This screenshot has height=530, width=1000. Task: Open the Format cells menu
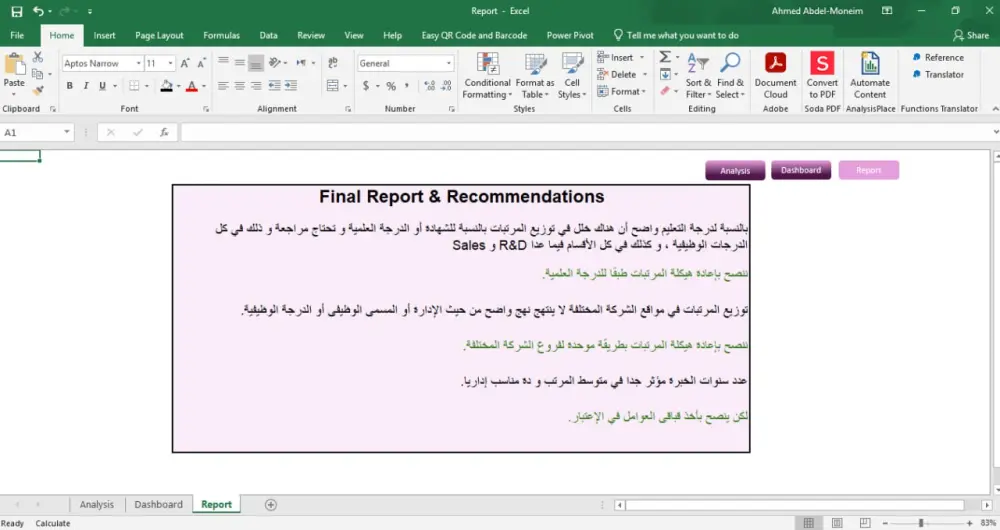click(622, 92)
